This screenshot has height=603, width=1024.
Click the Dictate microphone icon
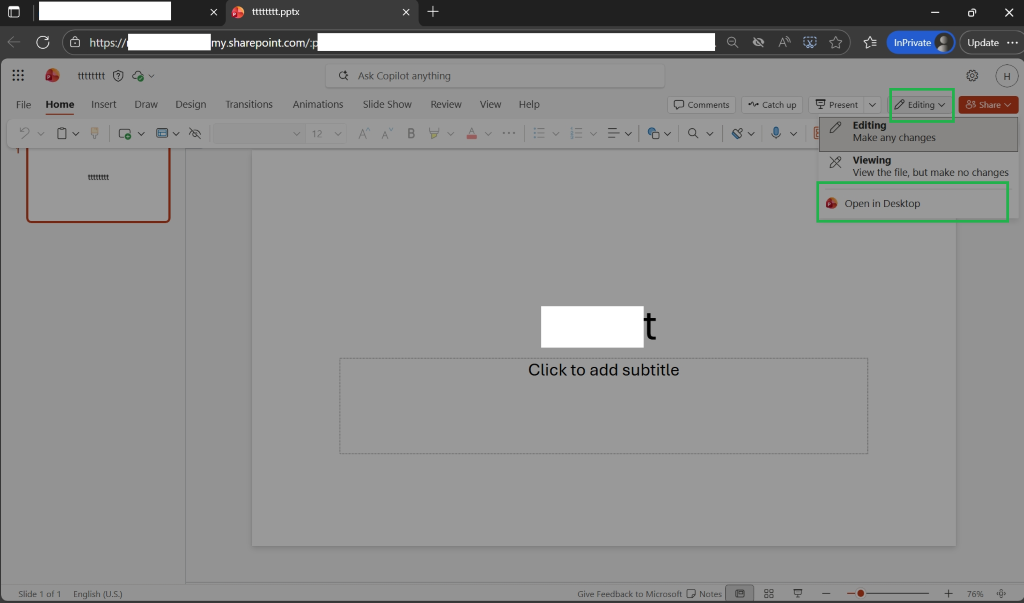775,133
